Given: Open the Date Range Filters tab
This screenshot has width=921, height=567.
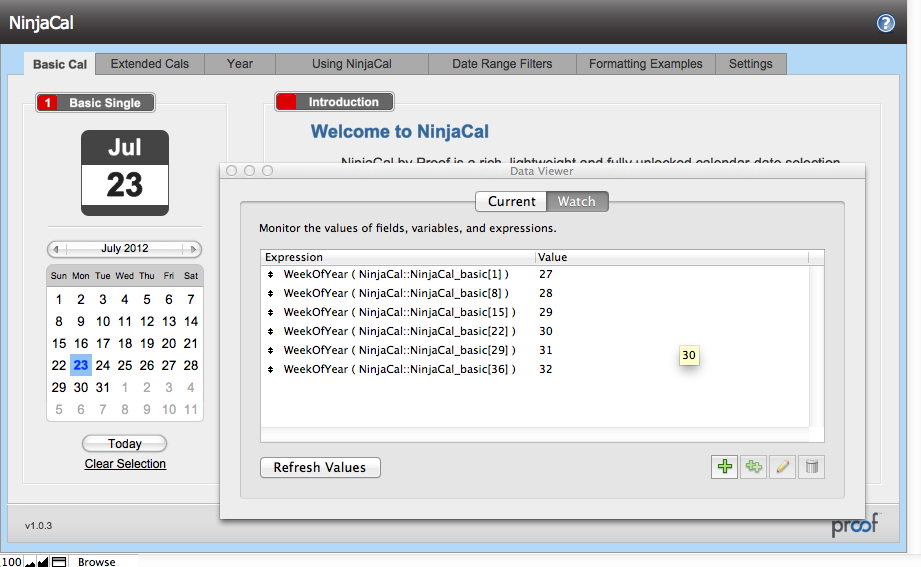Looking at the screenshot, I should pyautogui.click(x=502, y=63).
